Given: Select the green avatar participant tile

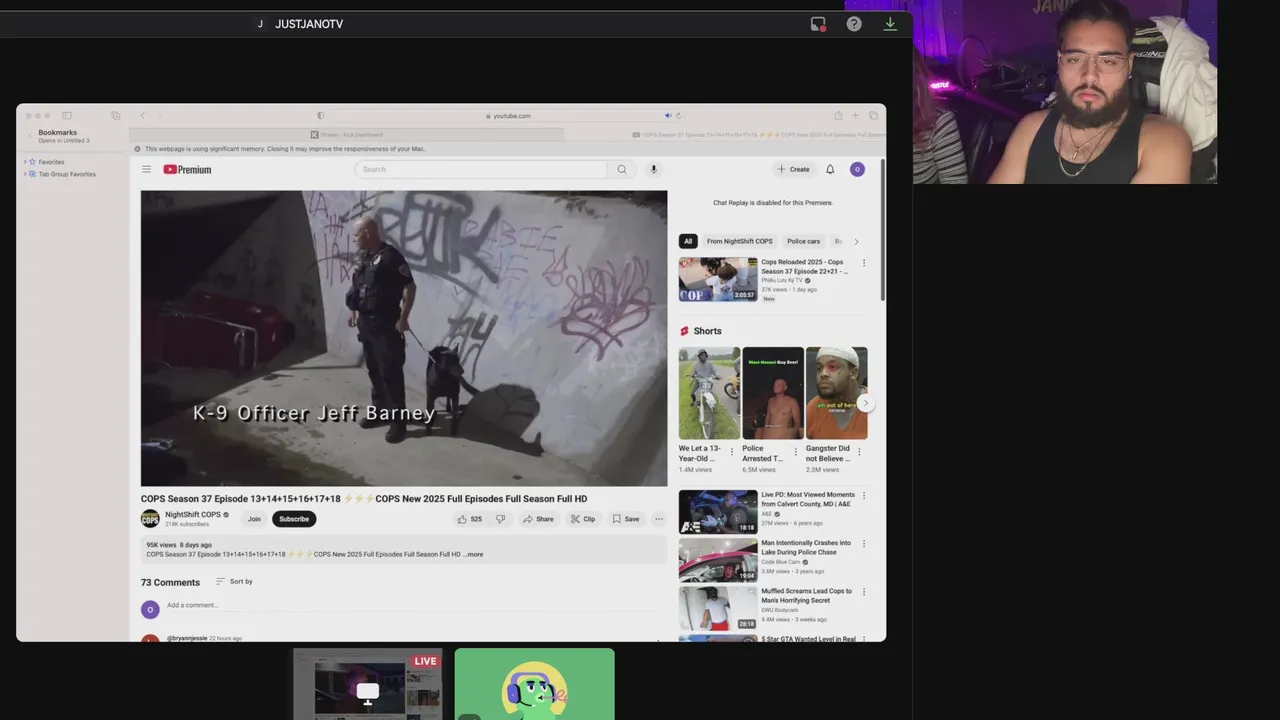Looking at the screenshot, I should pyautogui.click(x=534, y=684).
